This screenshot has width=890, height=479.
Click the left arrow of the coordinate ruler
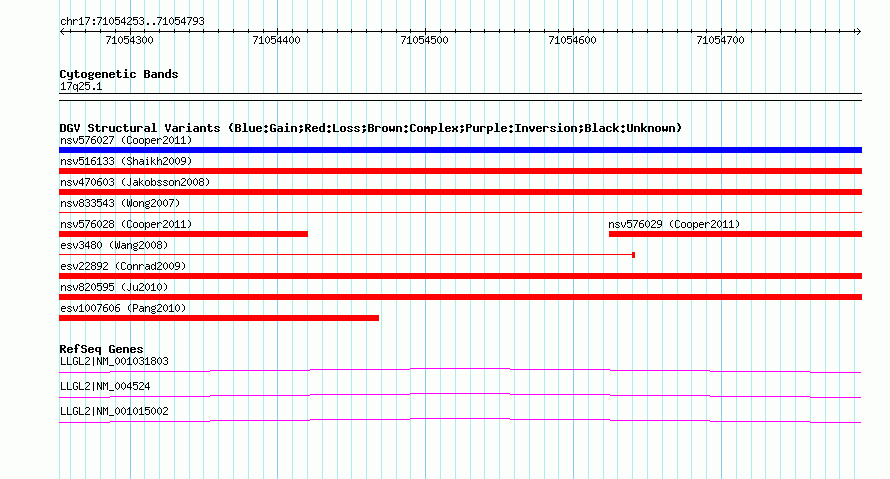[62, 32]
